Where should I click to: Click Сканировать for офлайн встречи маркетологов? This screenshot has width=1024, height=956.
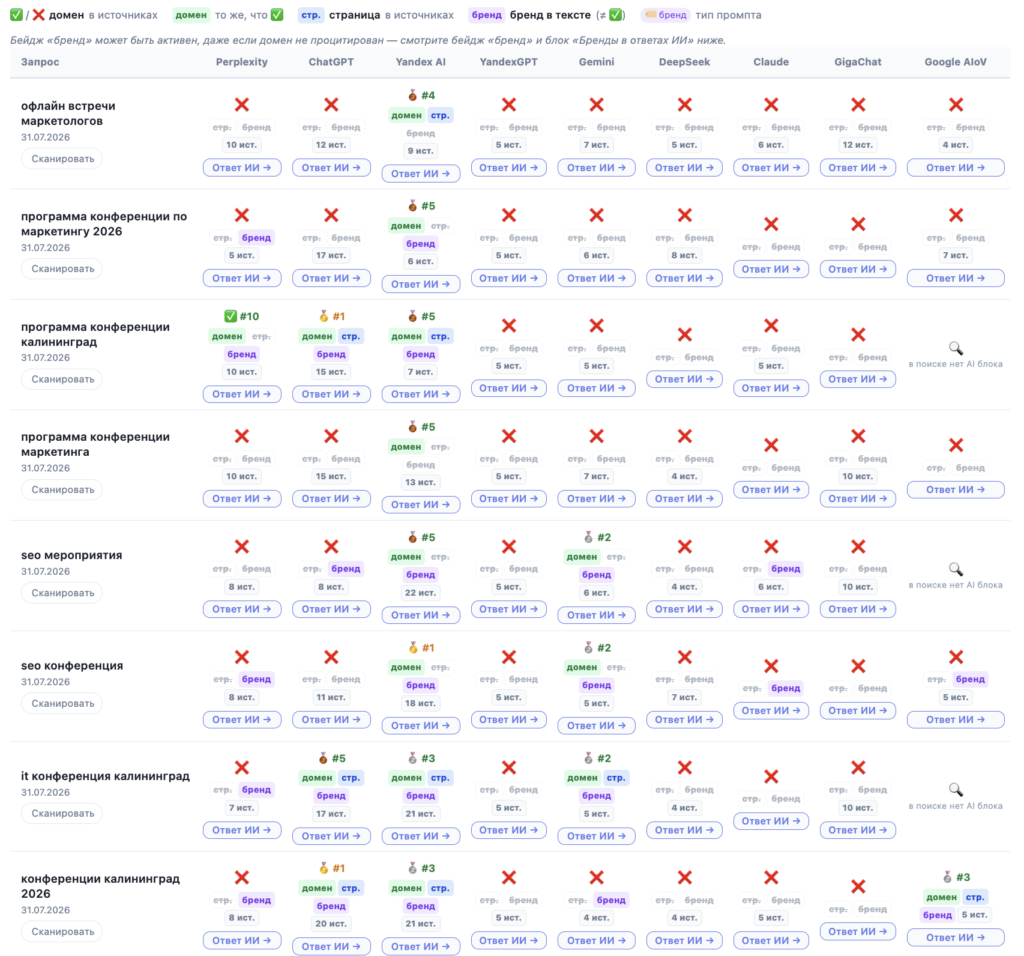63,159
